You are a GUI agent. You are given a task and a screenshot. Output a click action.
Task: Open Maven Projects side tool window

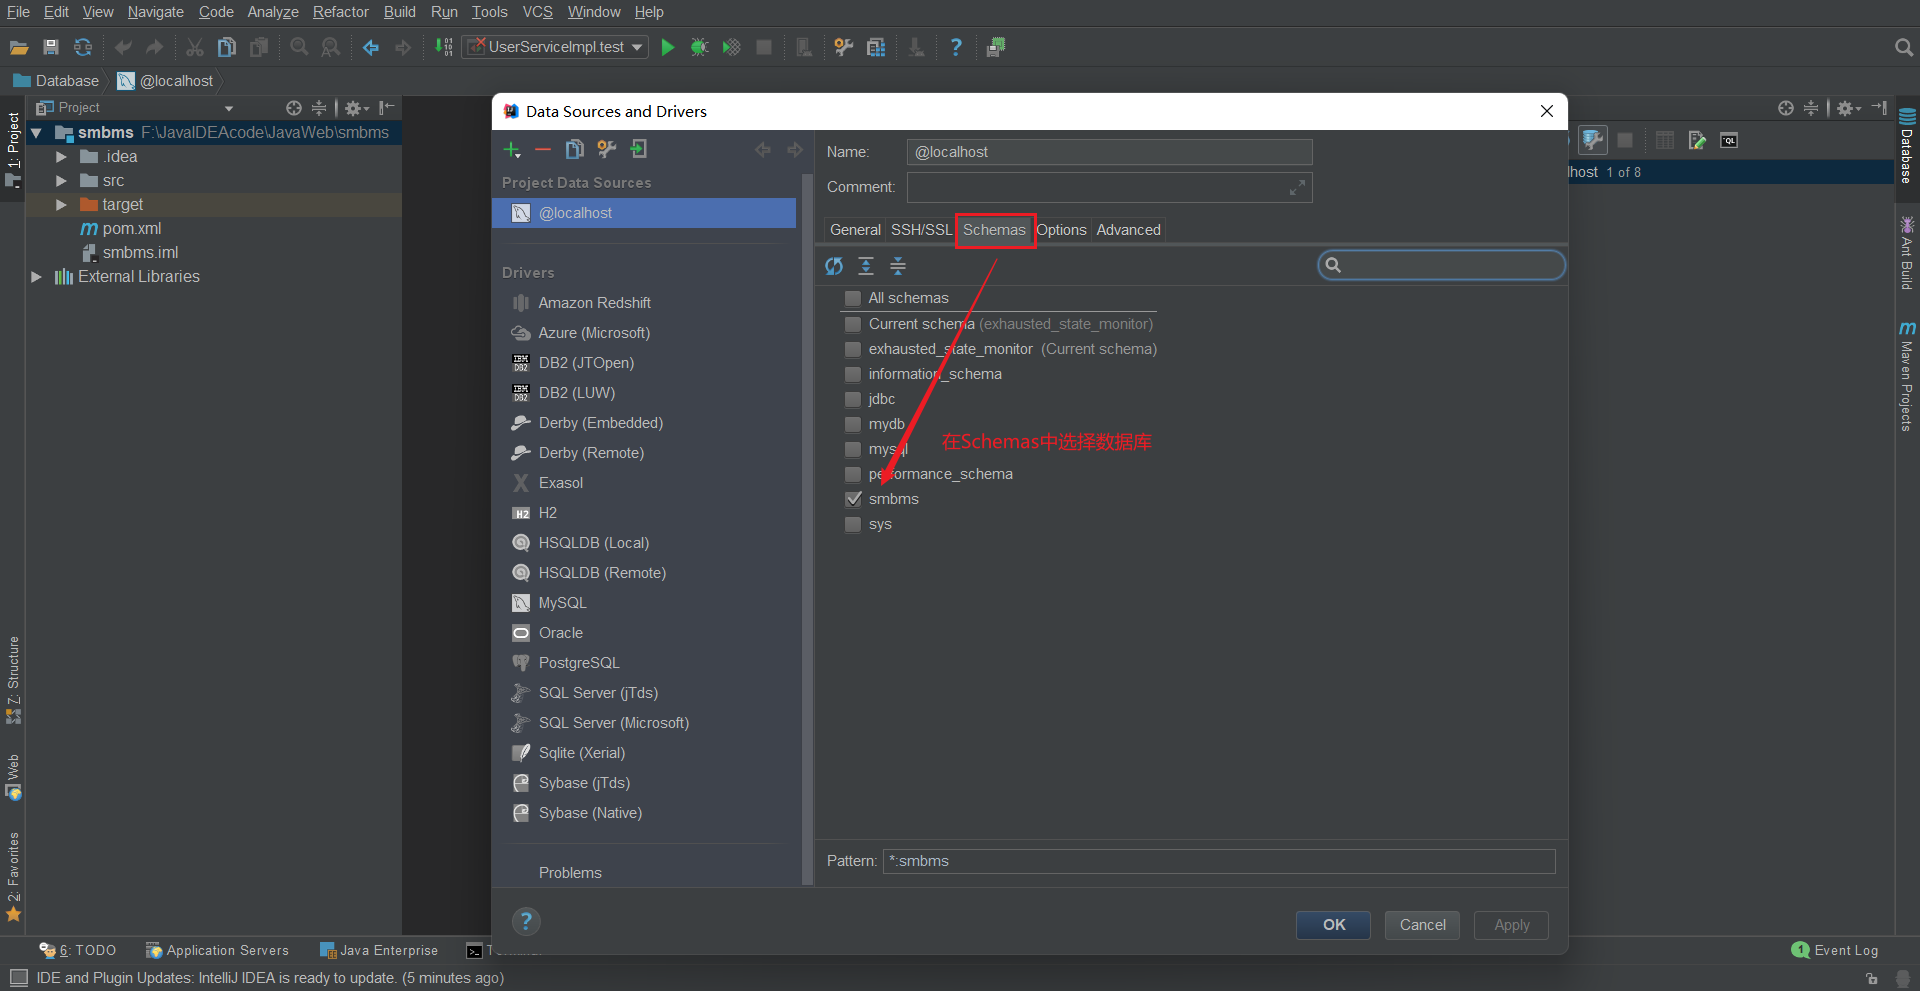[x=1907, y=377]
